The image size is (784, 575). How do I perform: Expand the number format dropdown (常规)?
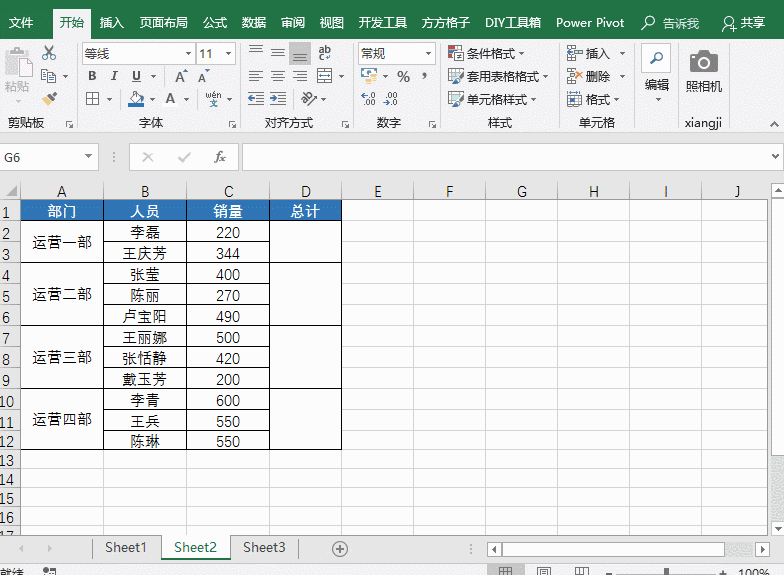pos(428,54)
